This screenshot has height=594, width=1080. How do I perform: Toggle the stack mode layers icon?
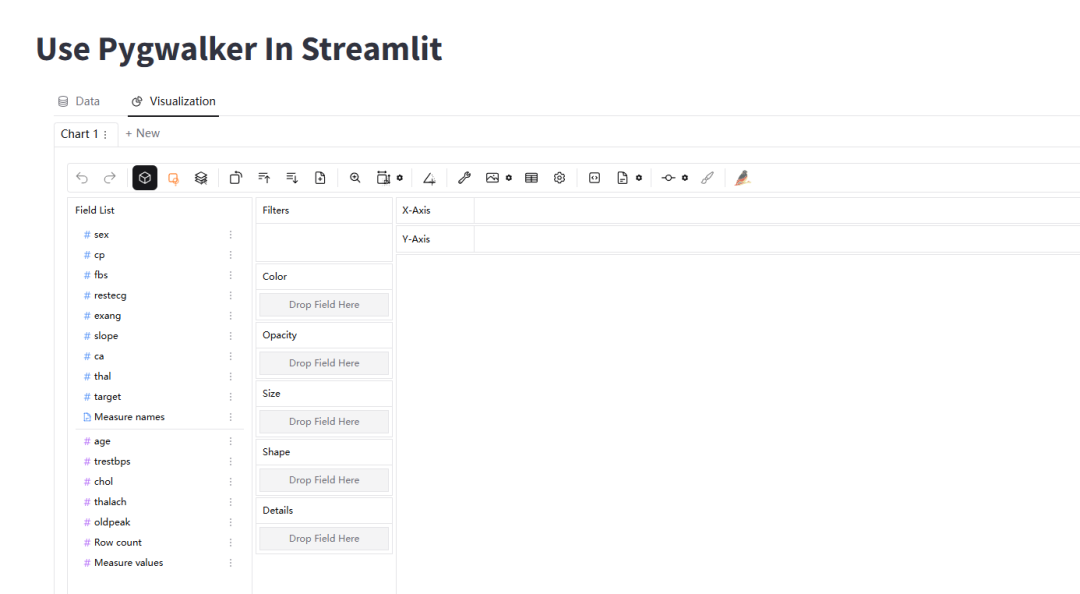pyautogui.click(x=201, y=178)
